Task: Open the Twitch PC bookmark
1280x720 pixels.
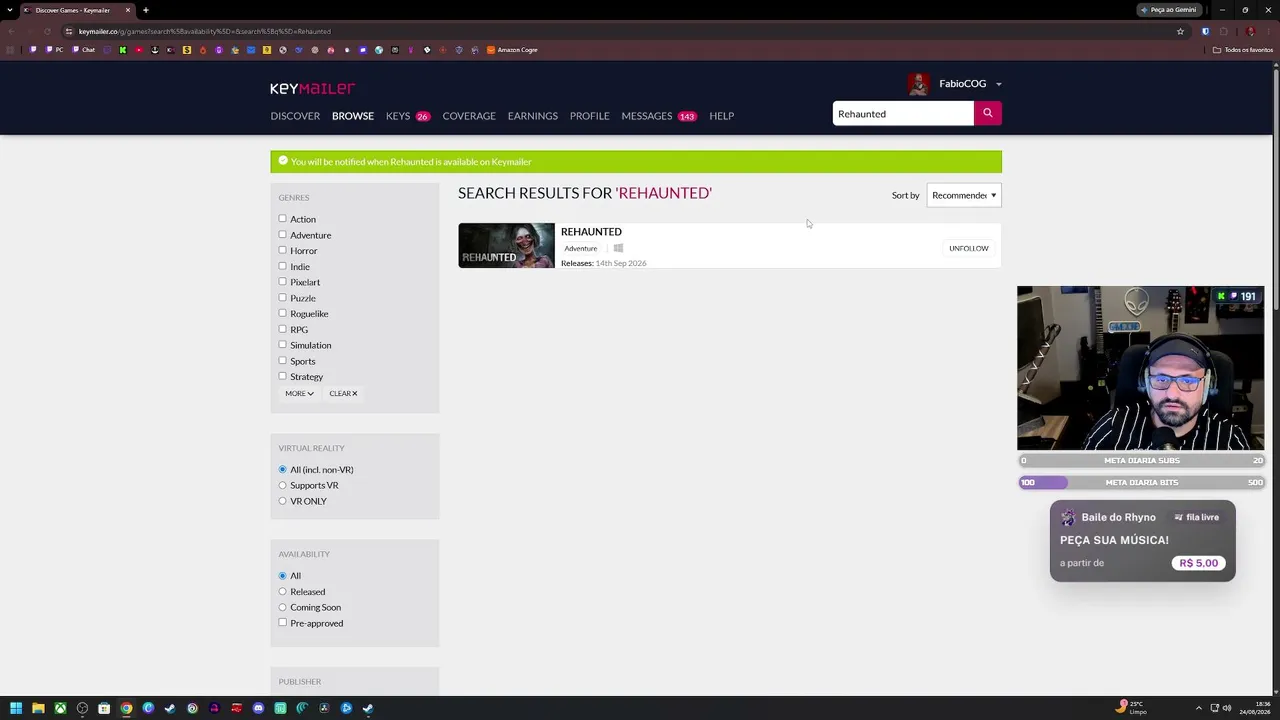Action: point(55,50)
